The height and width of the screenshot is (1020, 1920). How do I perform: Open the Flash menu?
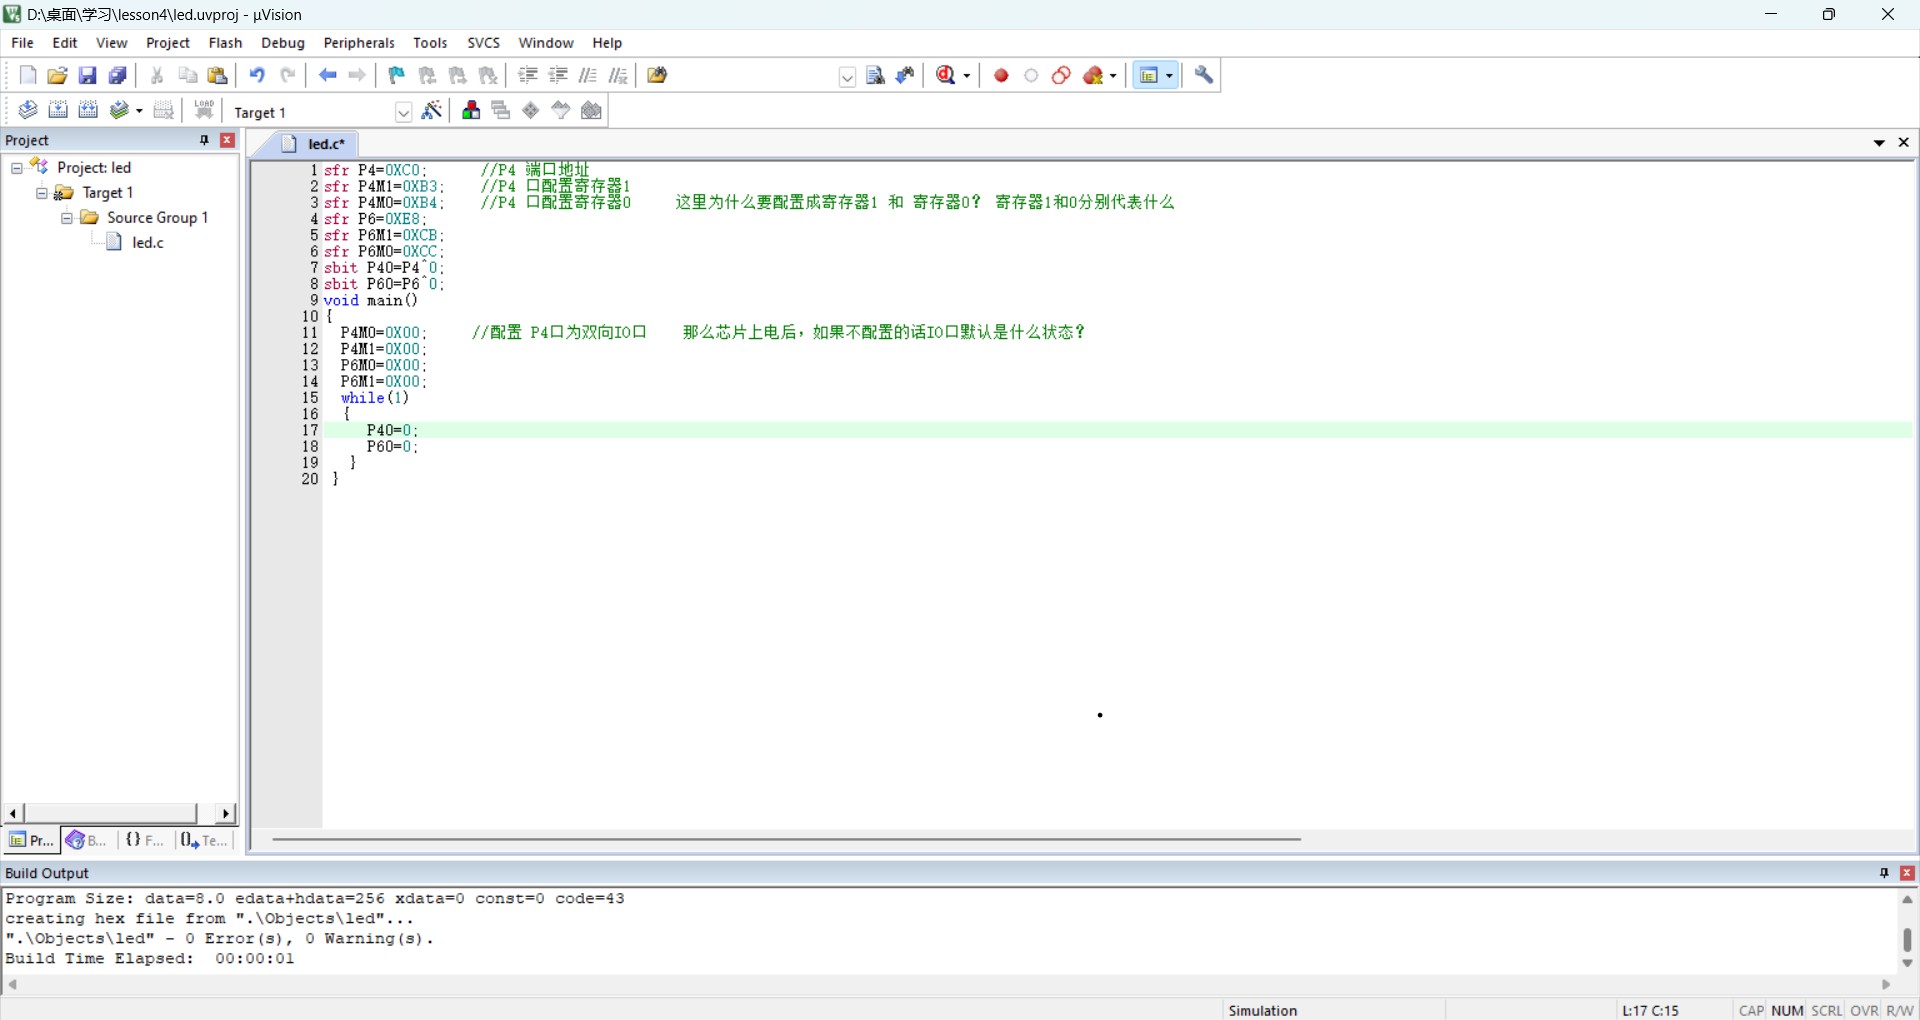click(x=225, y=43)
